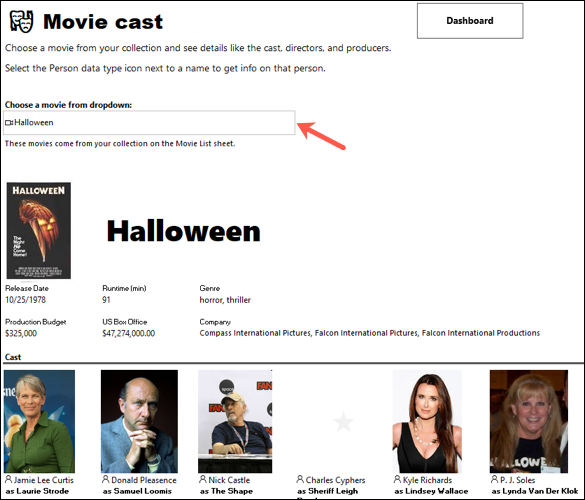Click the $47,274,000.00 US Box Office value
The height and width of the screenshot is (500, 585).
point(129,333)
